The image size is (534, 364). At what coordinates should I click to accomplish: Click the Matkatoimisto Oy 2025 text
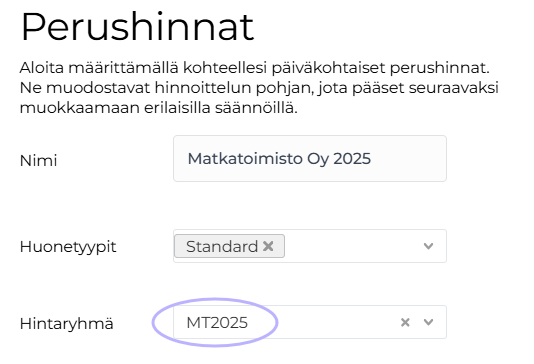tap(279, 159)
